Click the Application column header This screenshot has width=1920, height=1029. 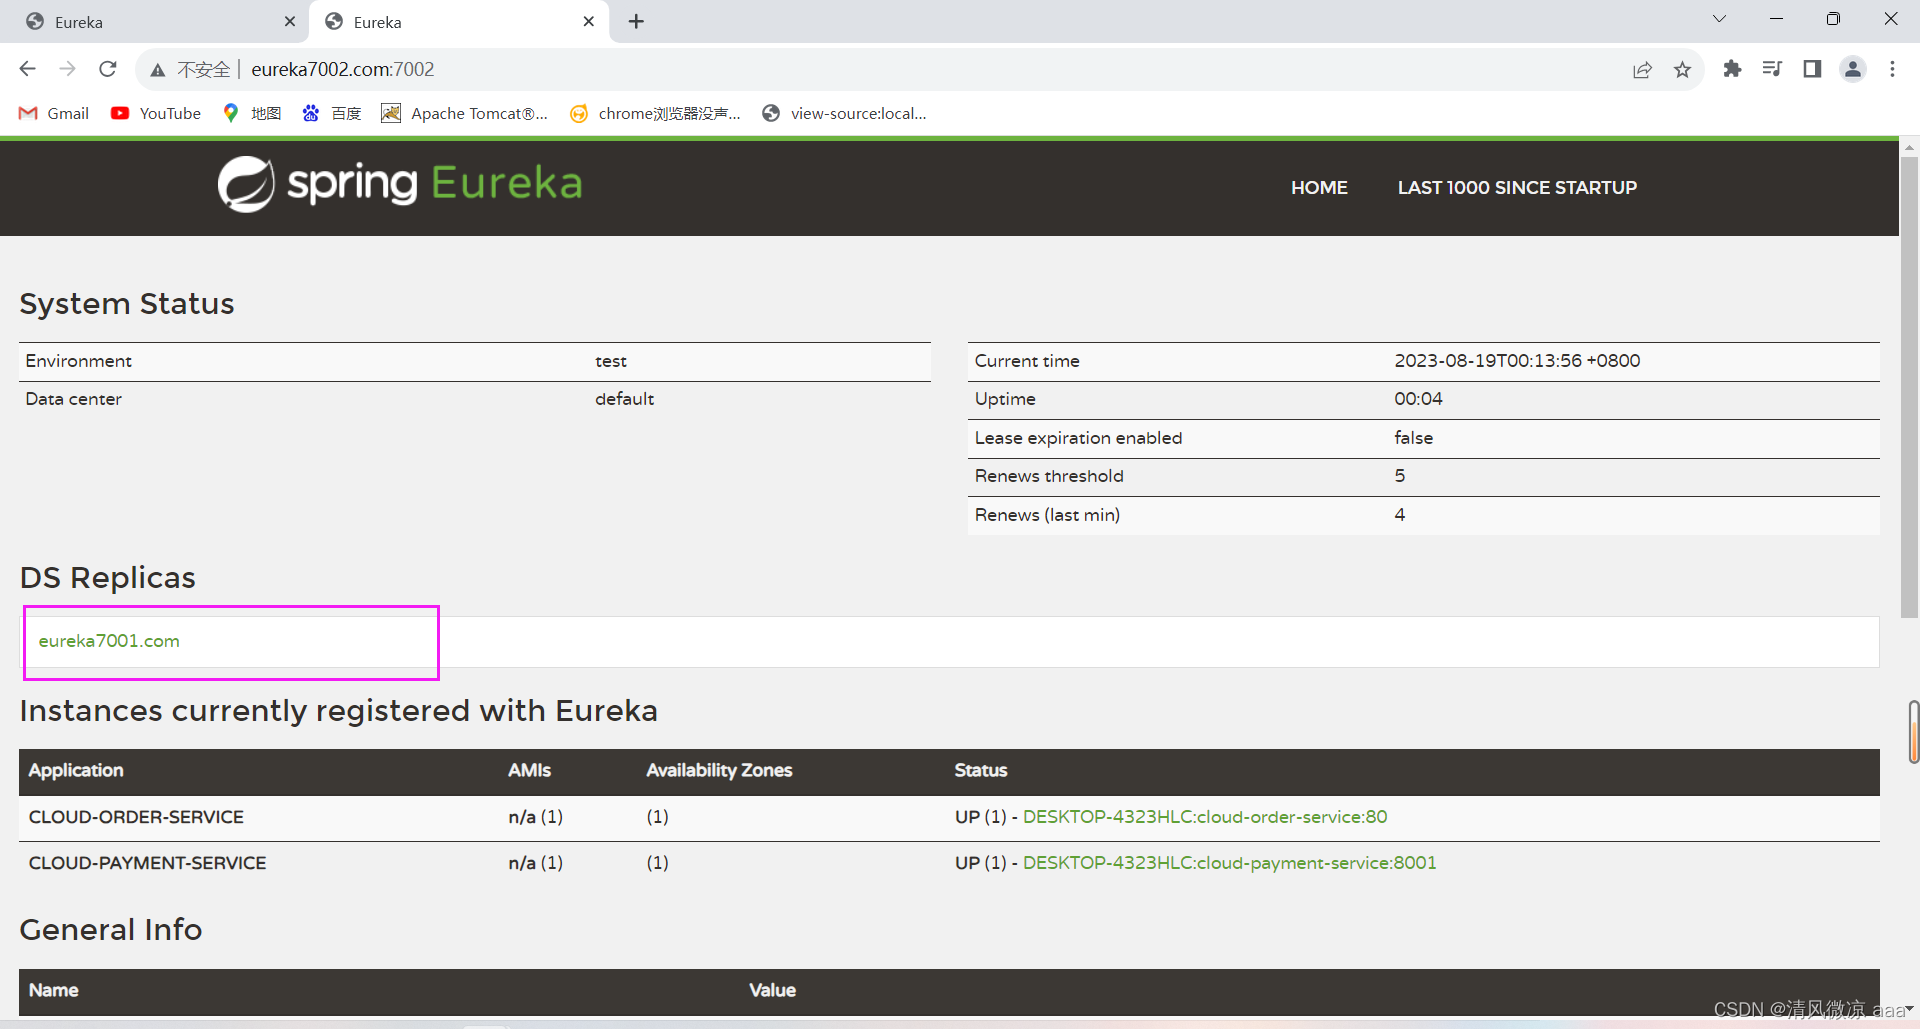76,771
